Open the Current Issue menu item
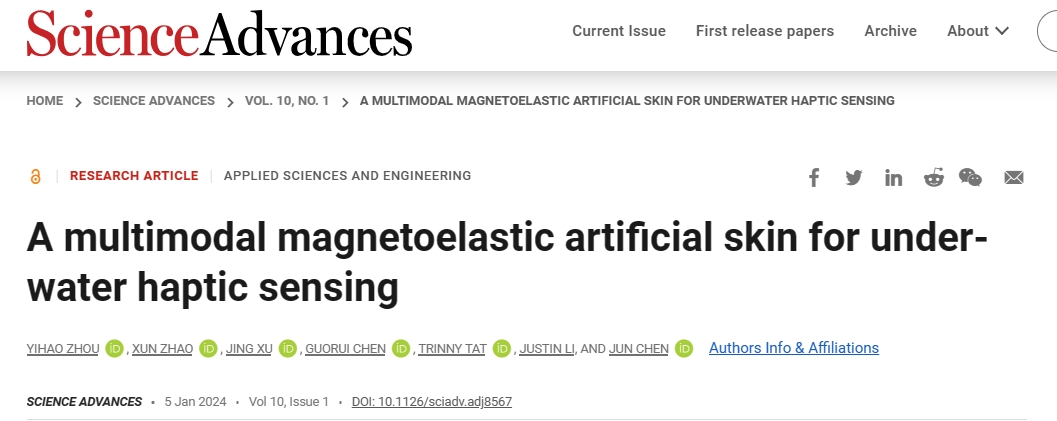 619,31
